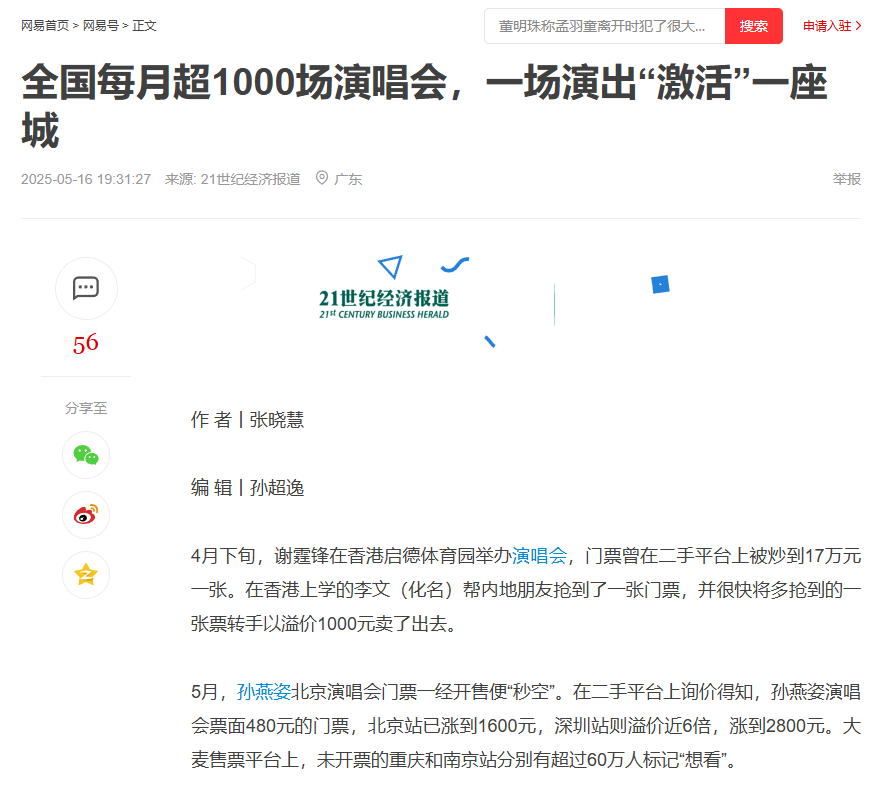Click the location pin icon beside 广东
This screenshot has height=805, width=890.
tap(322, 178)
